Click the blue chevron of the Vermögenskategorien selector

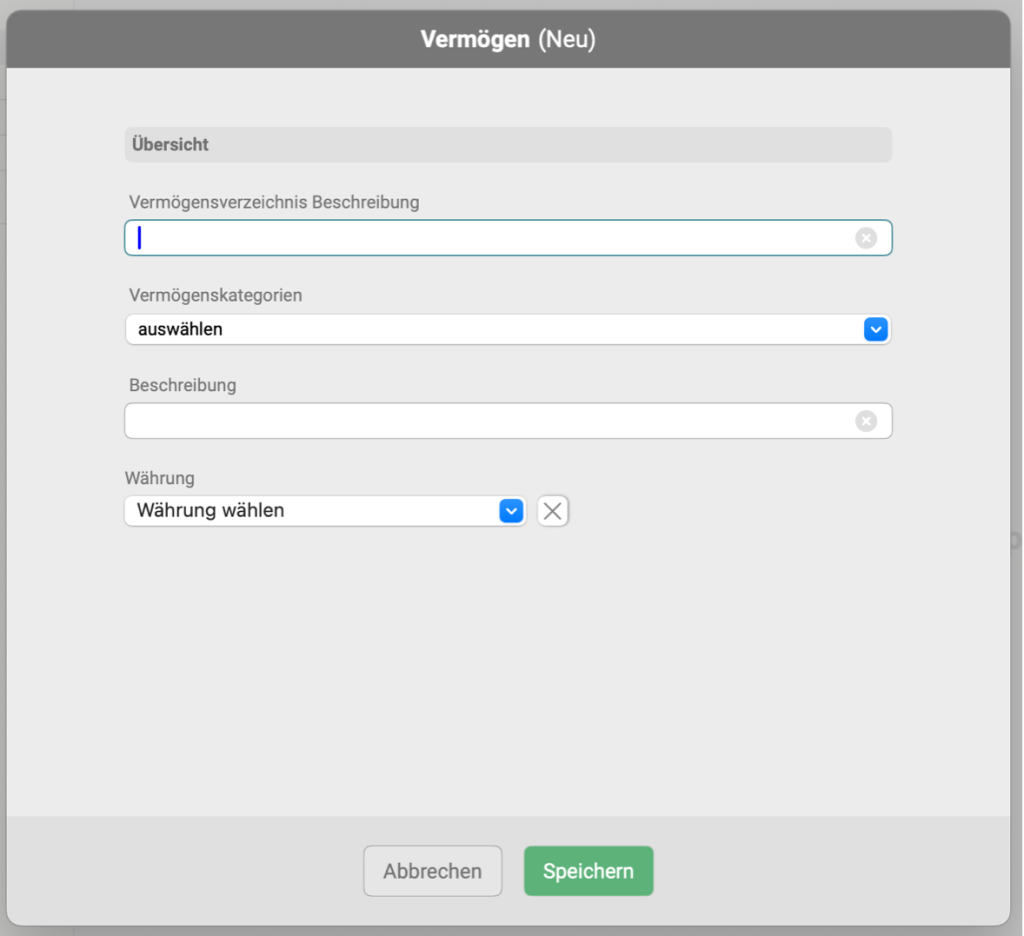coord(875,329)
